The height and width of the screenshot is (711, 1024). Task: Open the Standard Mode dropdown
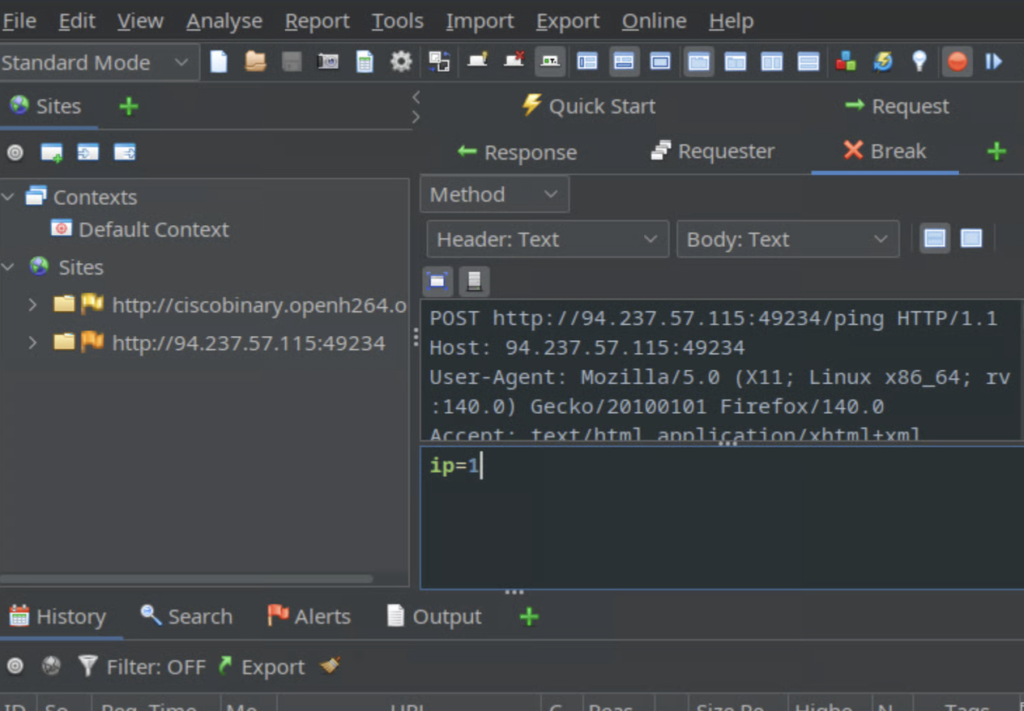pos(98,62)
